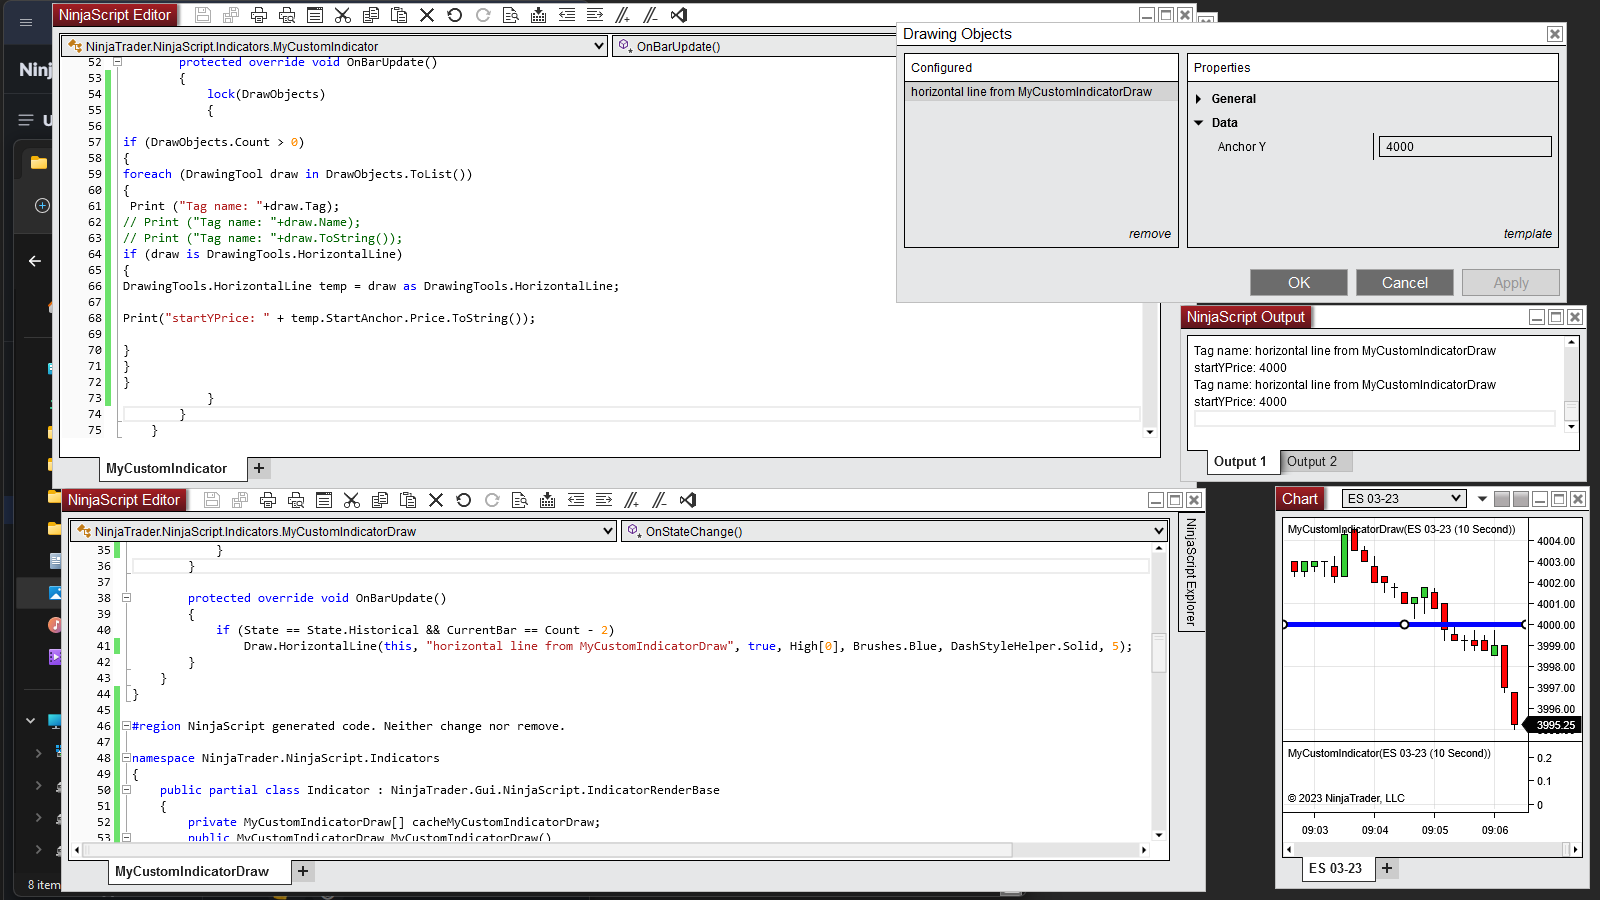
Task: Click find icon in the MyCustomIndicatorDraw editor toolbar
Action: tap(519, 500)
